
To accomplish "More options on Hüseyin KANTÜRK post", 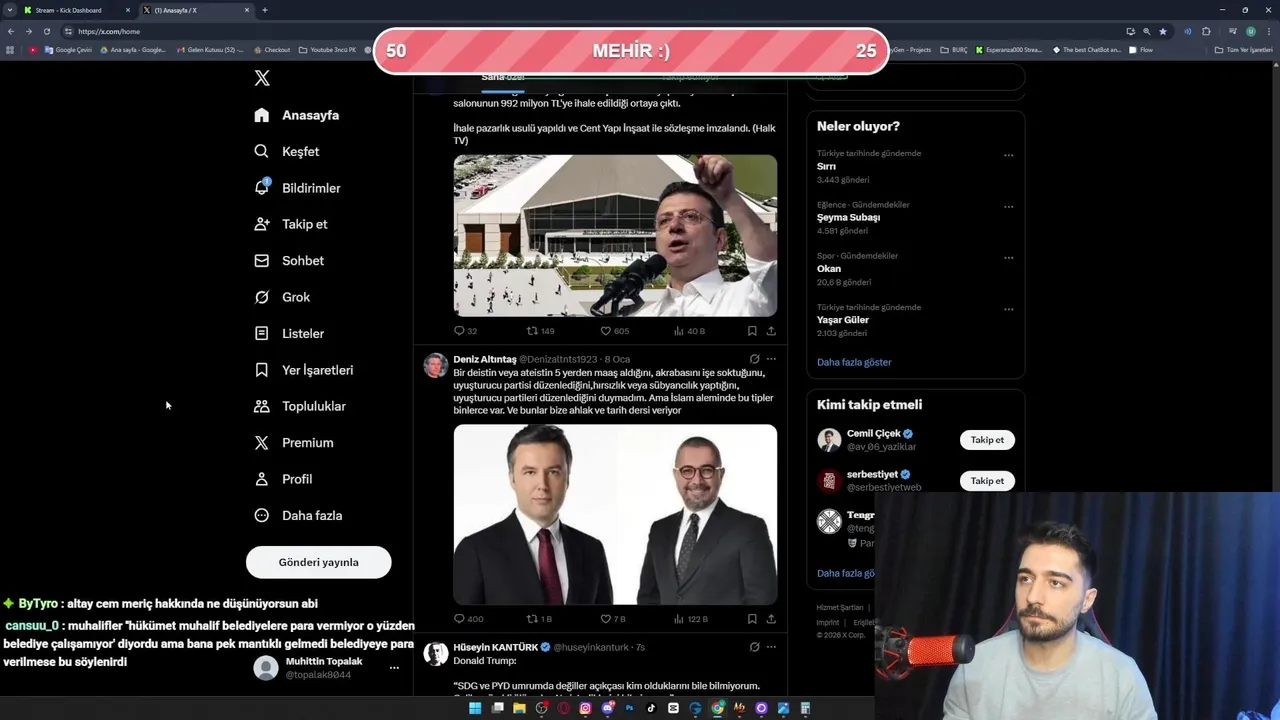I will point(771,647).
